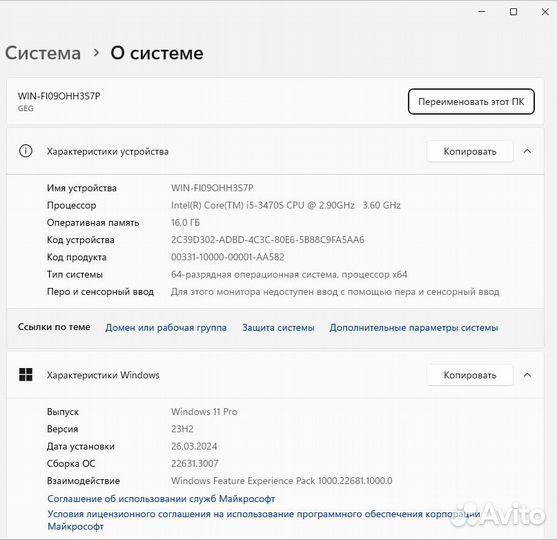Viewport: 557px width, 540px height.
Task: Click the GEG model text under PC name
Action: pos(26,108)
